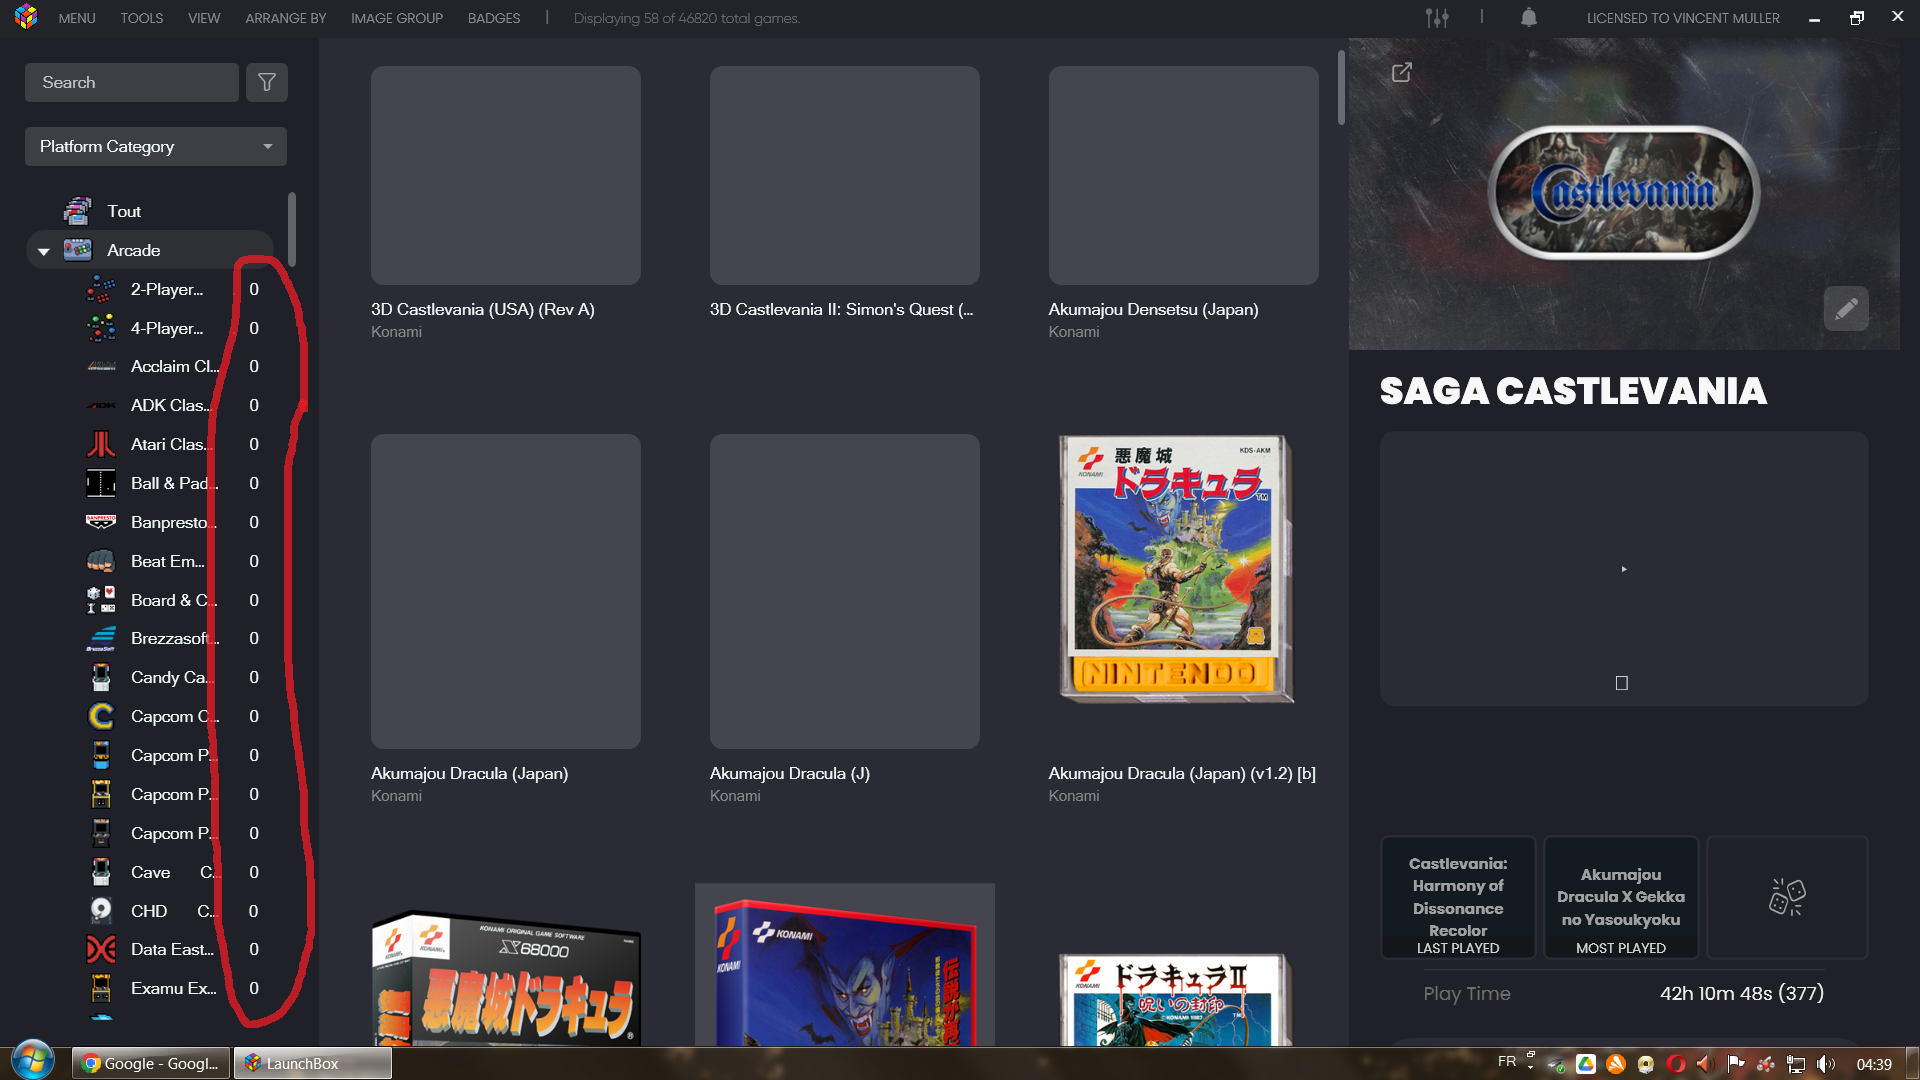Select the Acclaim Classics icon
The height and width of the screenshot is (1080, 1920).
tap(101, 366)
